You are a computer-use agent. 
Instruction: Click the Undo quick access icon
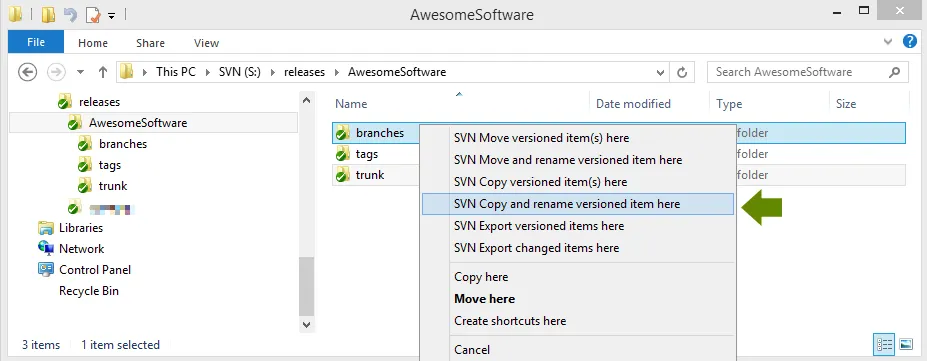click(70, 14)
